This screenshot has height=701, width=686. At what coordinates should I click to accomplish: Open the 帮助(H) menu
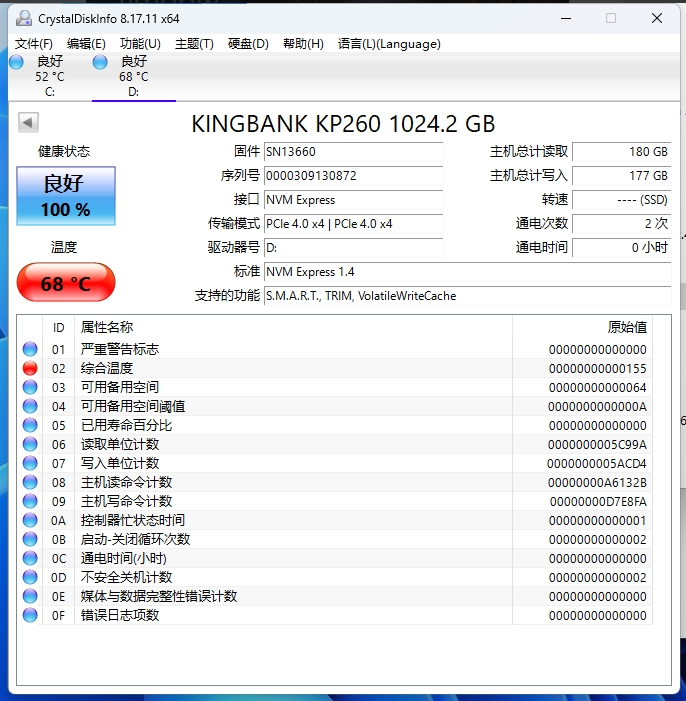tap(303, 44)
